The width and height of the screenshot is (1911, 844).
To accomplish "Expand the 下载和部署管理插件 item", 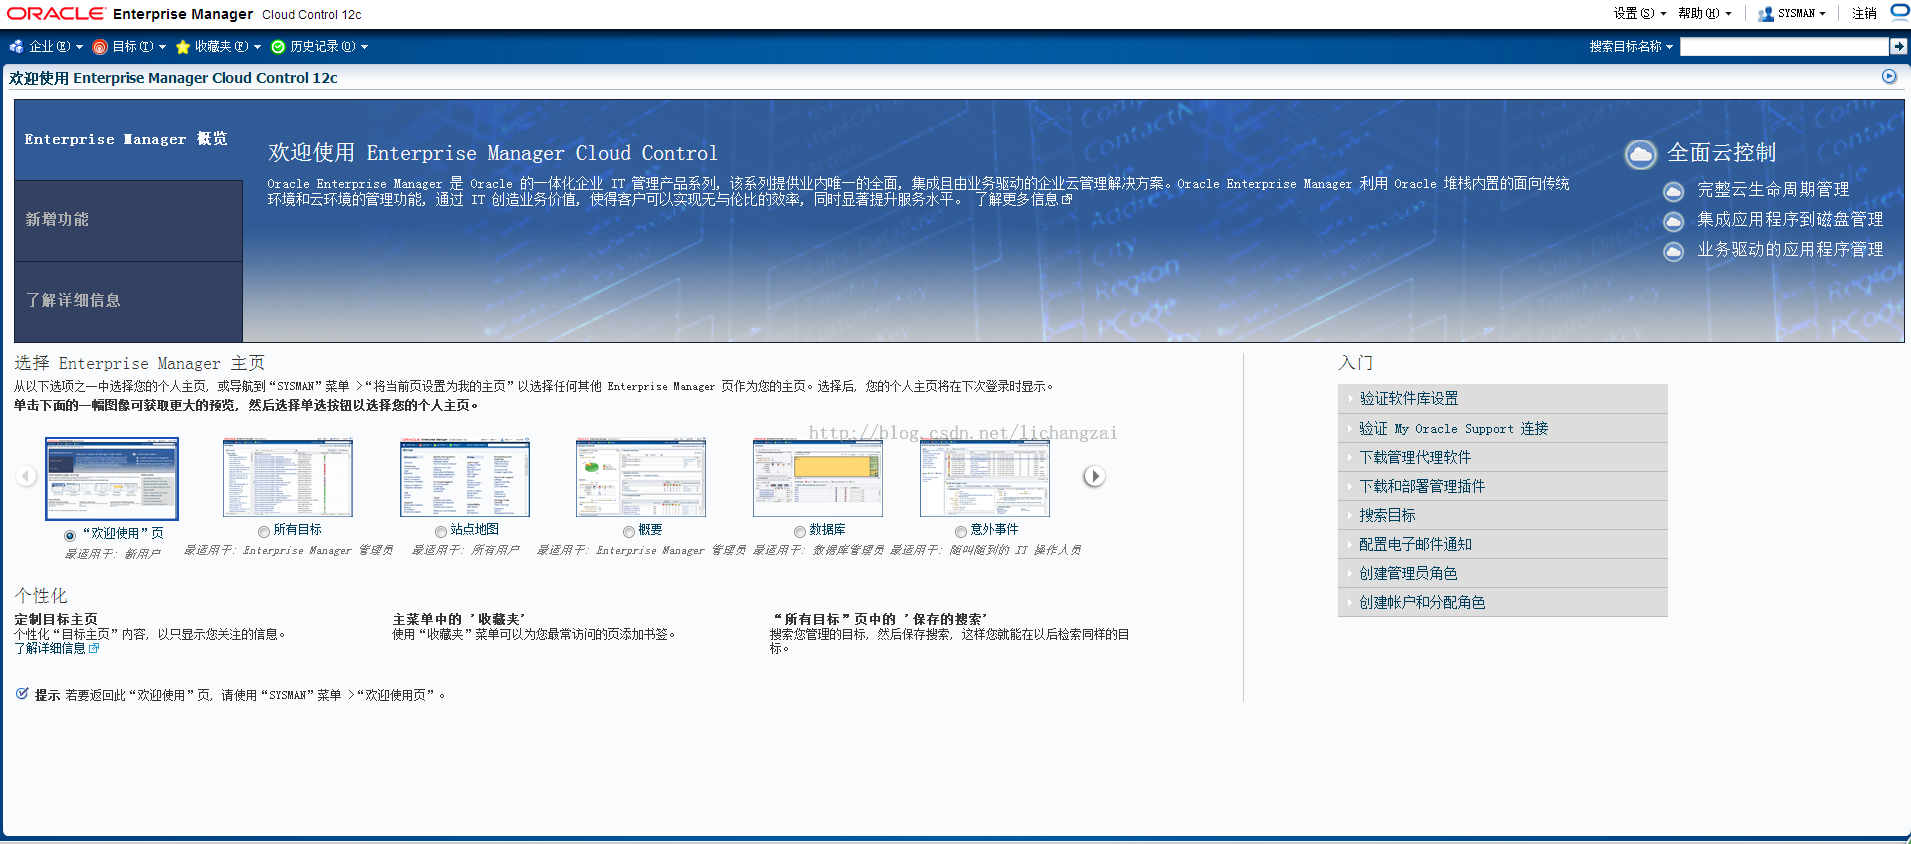I will [x=1503, y=486].
